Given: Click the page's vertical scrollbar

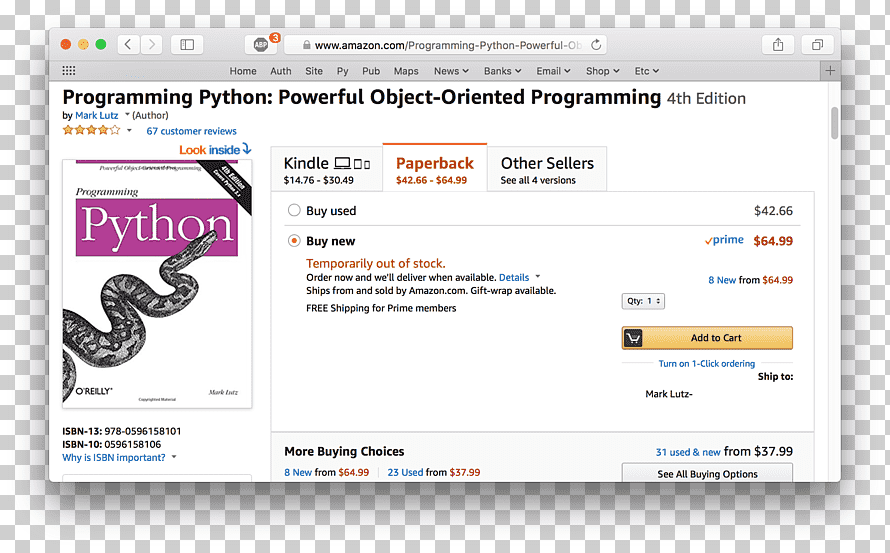Looking at the screenshot, I should point(834,123).
